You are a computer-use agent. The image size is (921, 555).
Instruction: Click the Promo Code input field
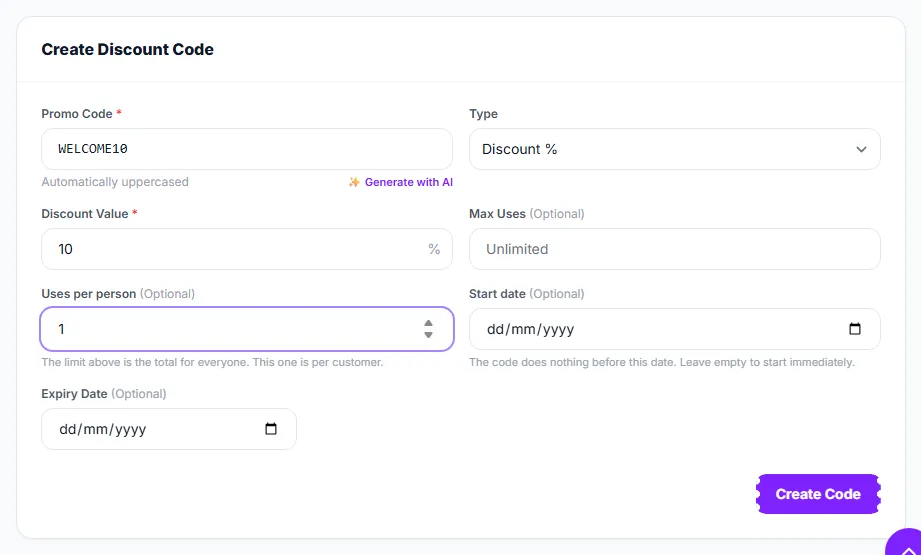tap(247, 149)
